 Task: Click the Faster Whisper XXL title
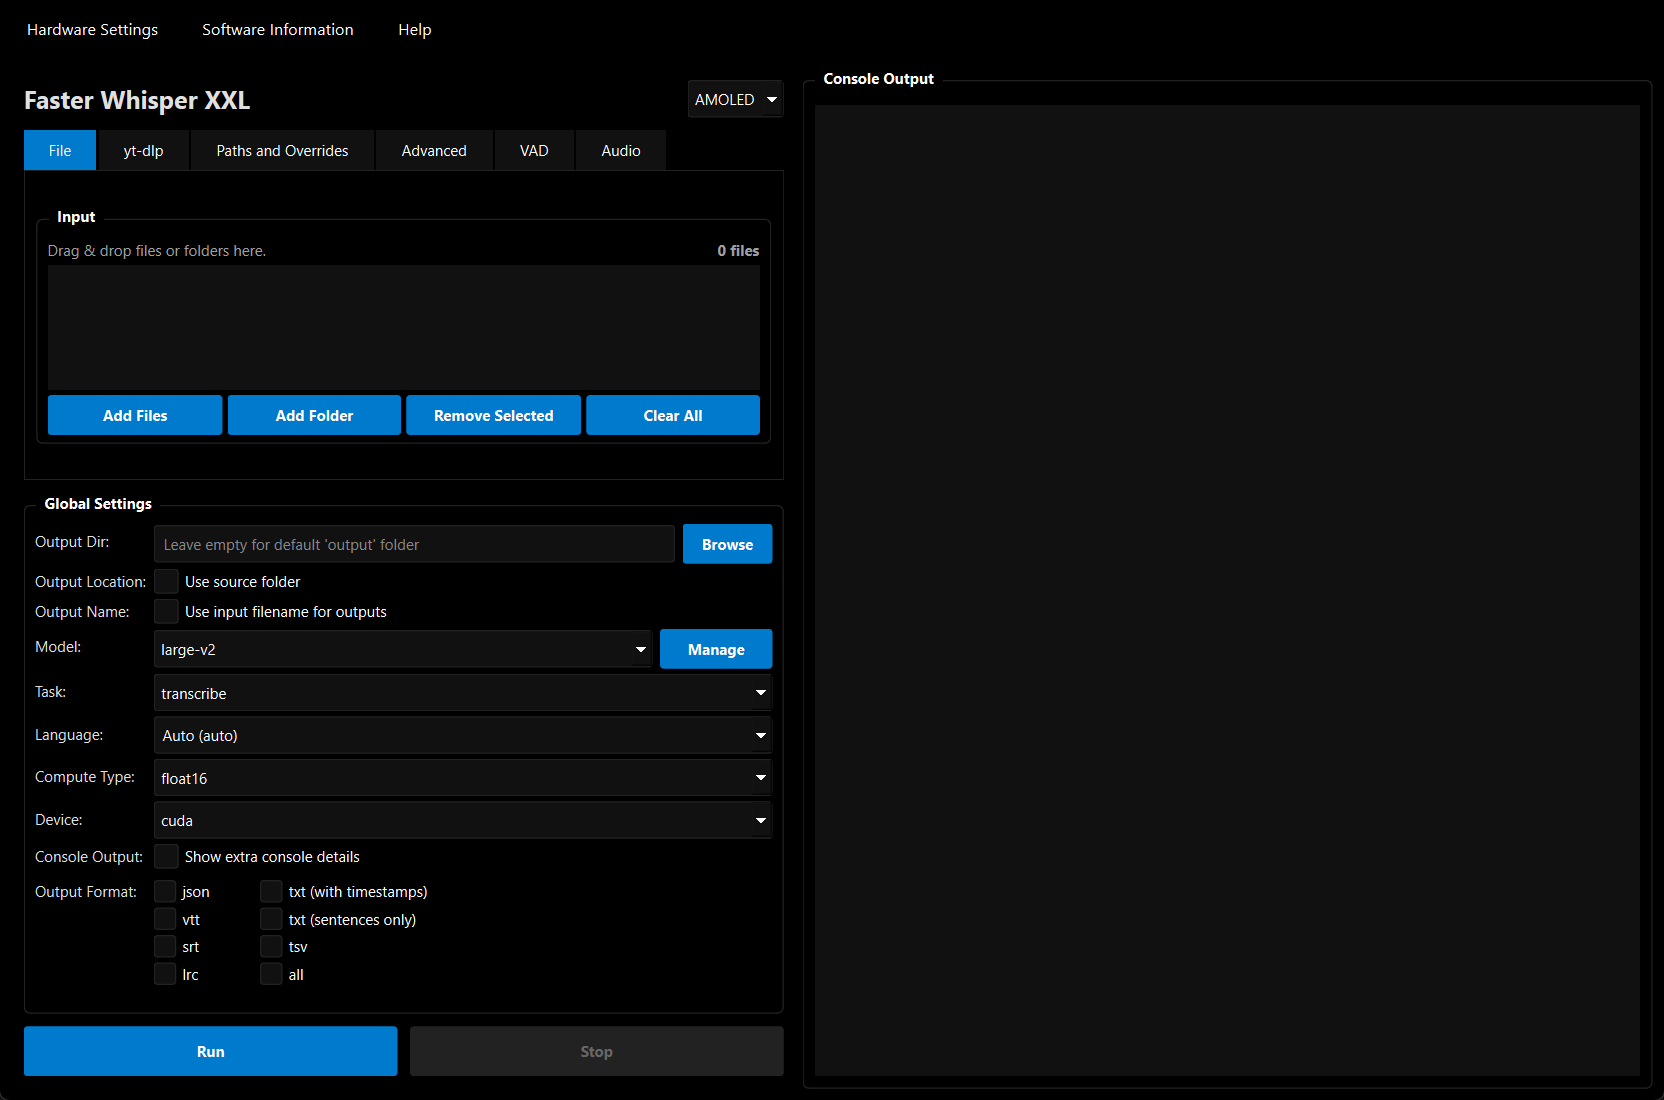click(137, 100)
